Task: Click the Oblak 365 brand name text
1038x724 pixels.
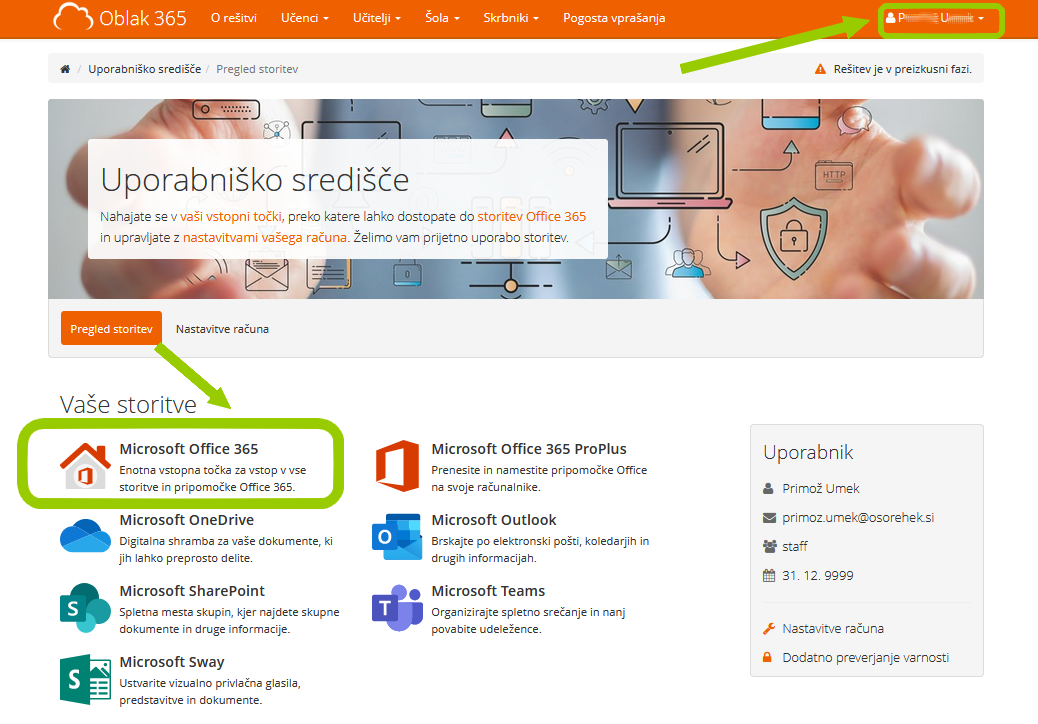Action: (x=143, y=18)
